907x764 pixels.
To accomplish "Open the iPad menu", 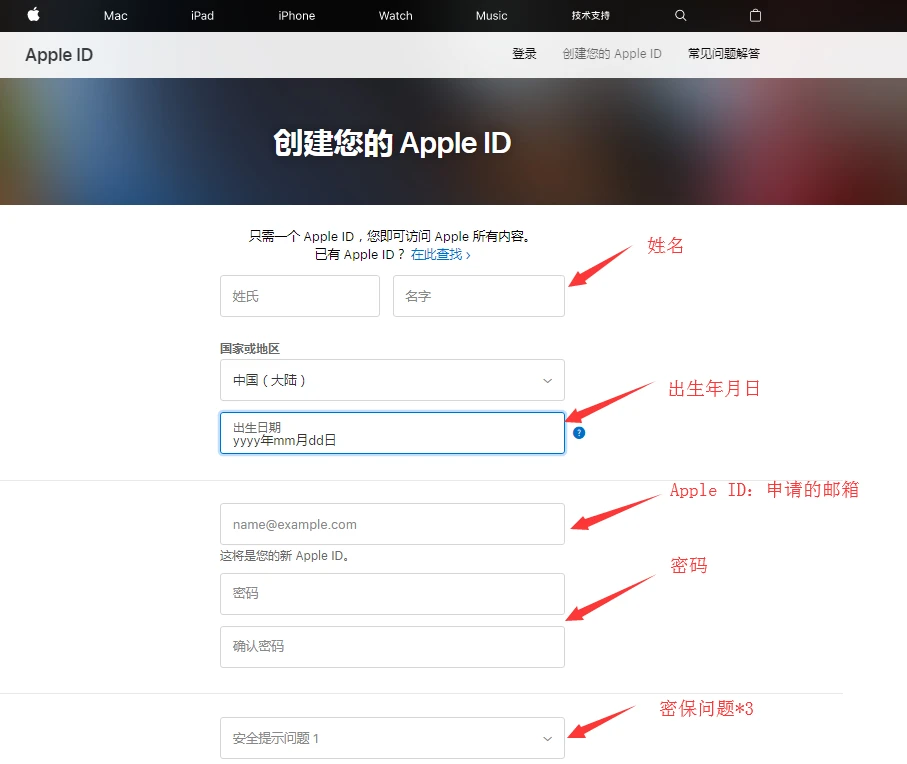I will pos(202,16).
